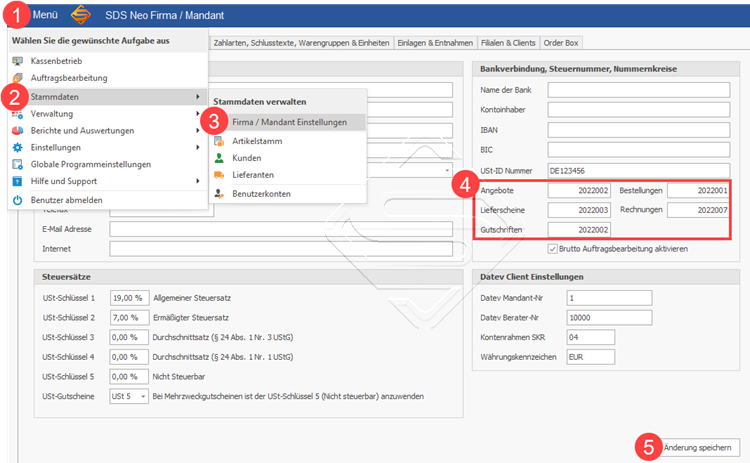Click the Kontoinhaber input field
The image size is (750, 463).
point(639,110)
